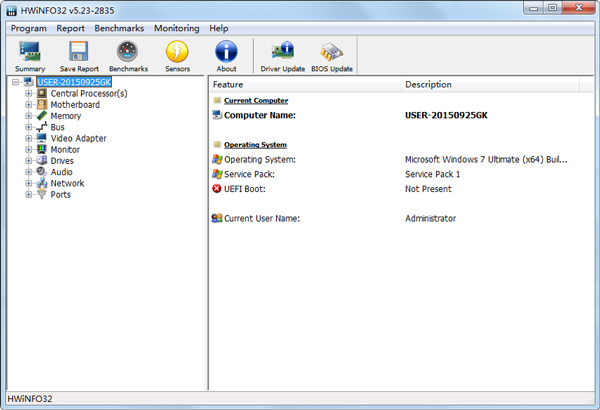Image resolution: width=600 pixels, height=410 pixels.
Task: Select the USER-20150925GK tree label
Action: pos(74,82)
